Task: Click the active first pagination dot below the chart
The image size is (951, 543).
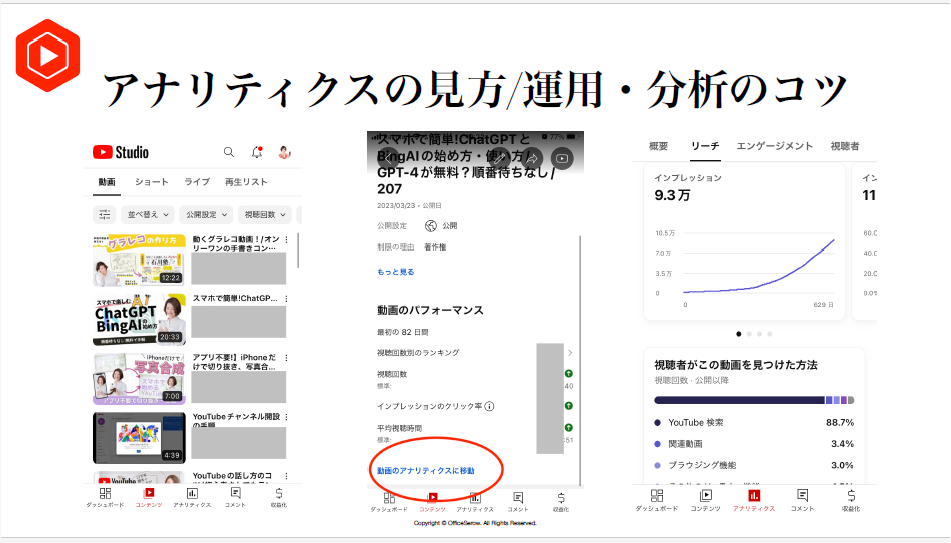Action: point(739,334)
